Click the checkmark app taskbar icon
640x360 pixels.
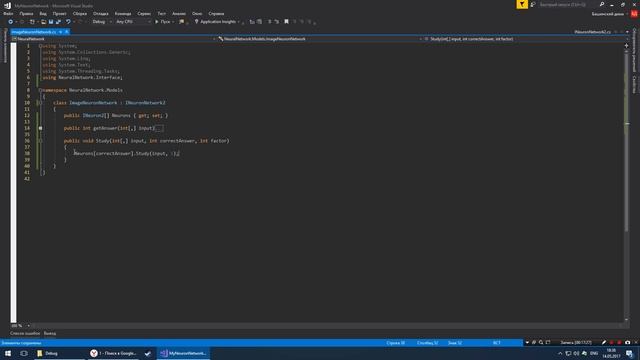pyautogui.click(x=148, y=353)
